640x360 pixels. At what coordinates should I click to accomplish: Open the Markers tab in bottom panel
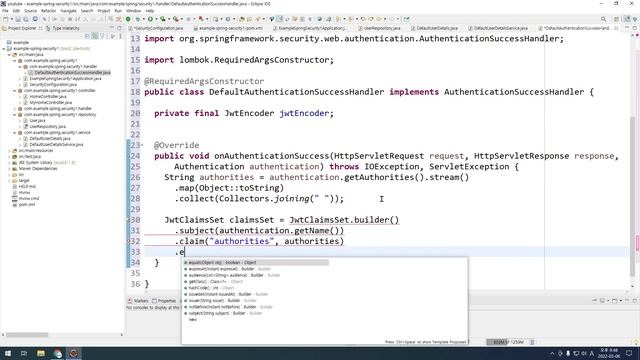point(138,301)
